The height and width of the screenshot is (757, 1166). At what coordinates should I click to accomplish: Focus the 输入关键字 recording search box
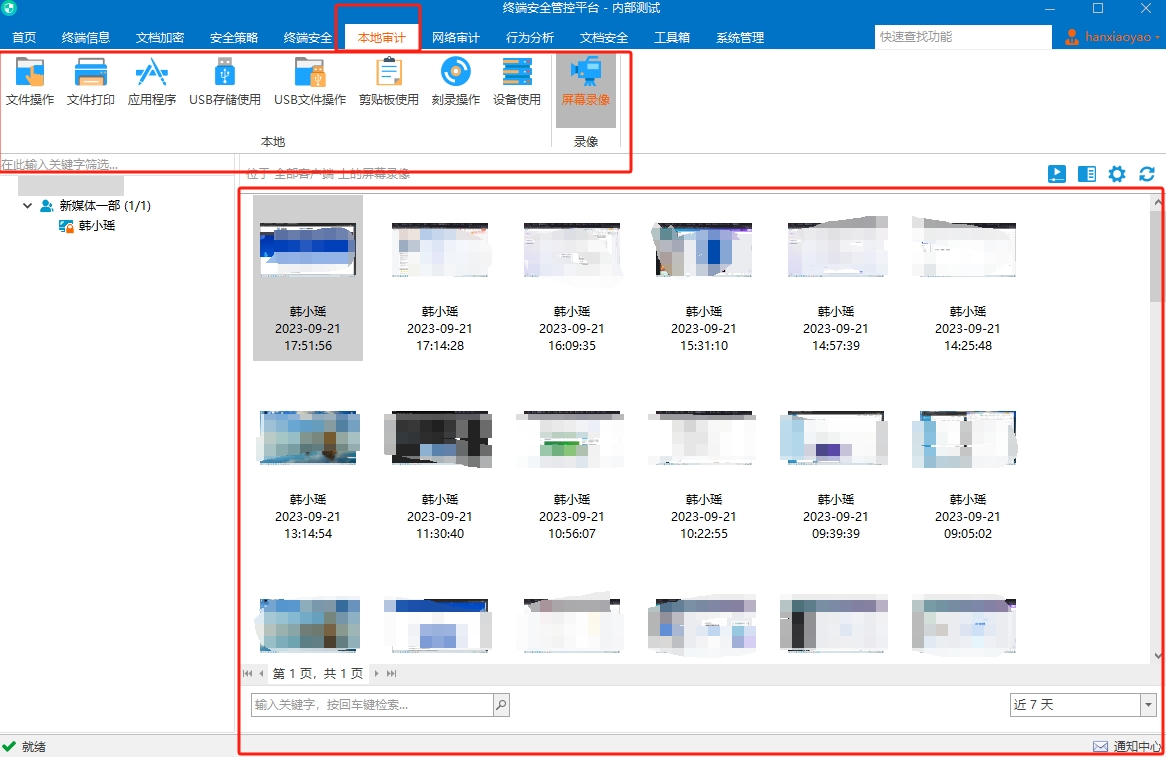pos(373,704)
